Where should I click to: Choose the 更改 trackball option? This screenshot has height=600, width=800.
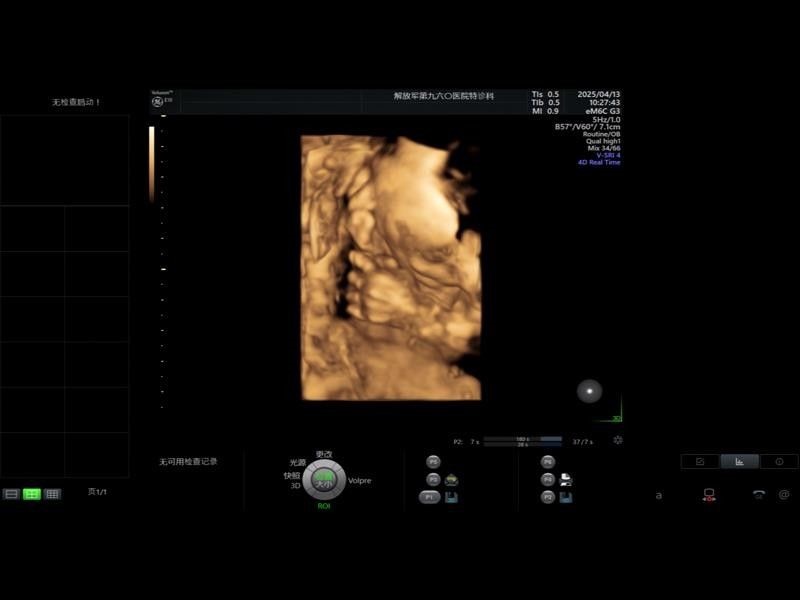(x=324, y=454)
